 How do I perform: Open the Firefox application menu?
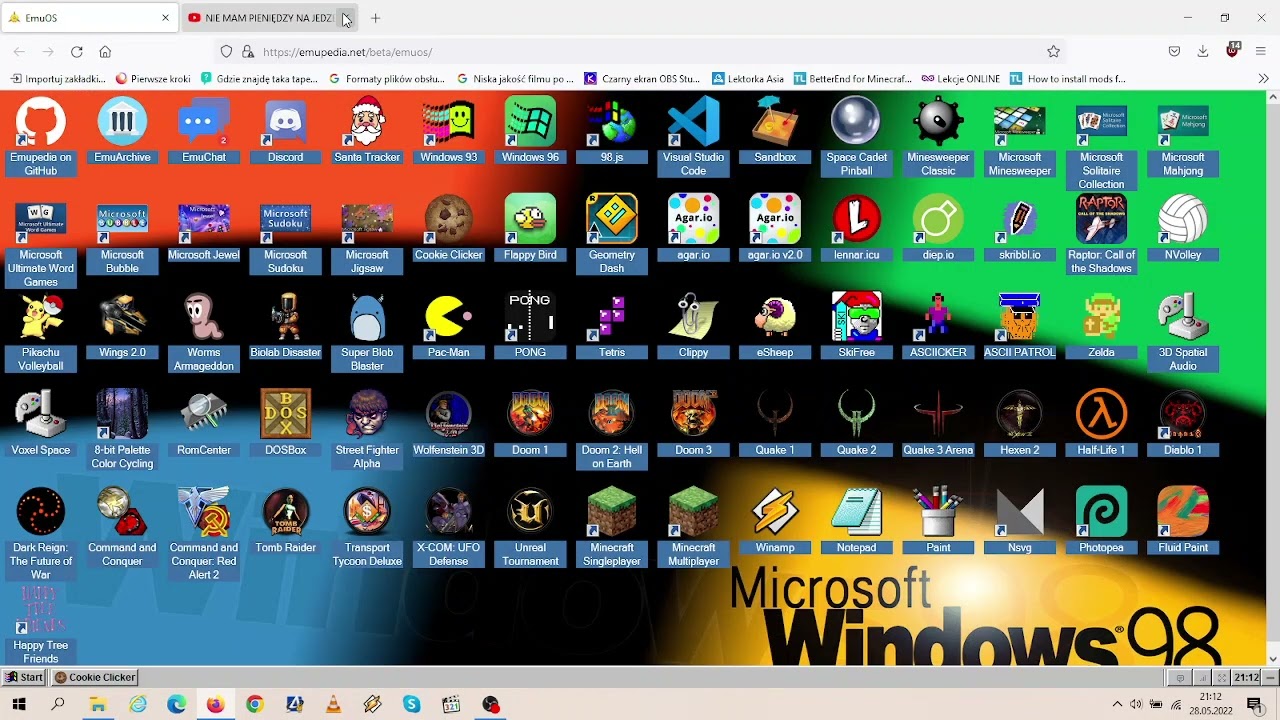click(x=1261, y=52)
